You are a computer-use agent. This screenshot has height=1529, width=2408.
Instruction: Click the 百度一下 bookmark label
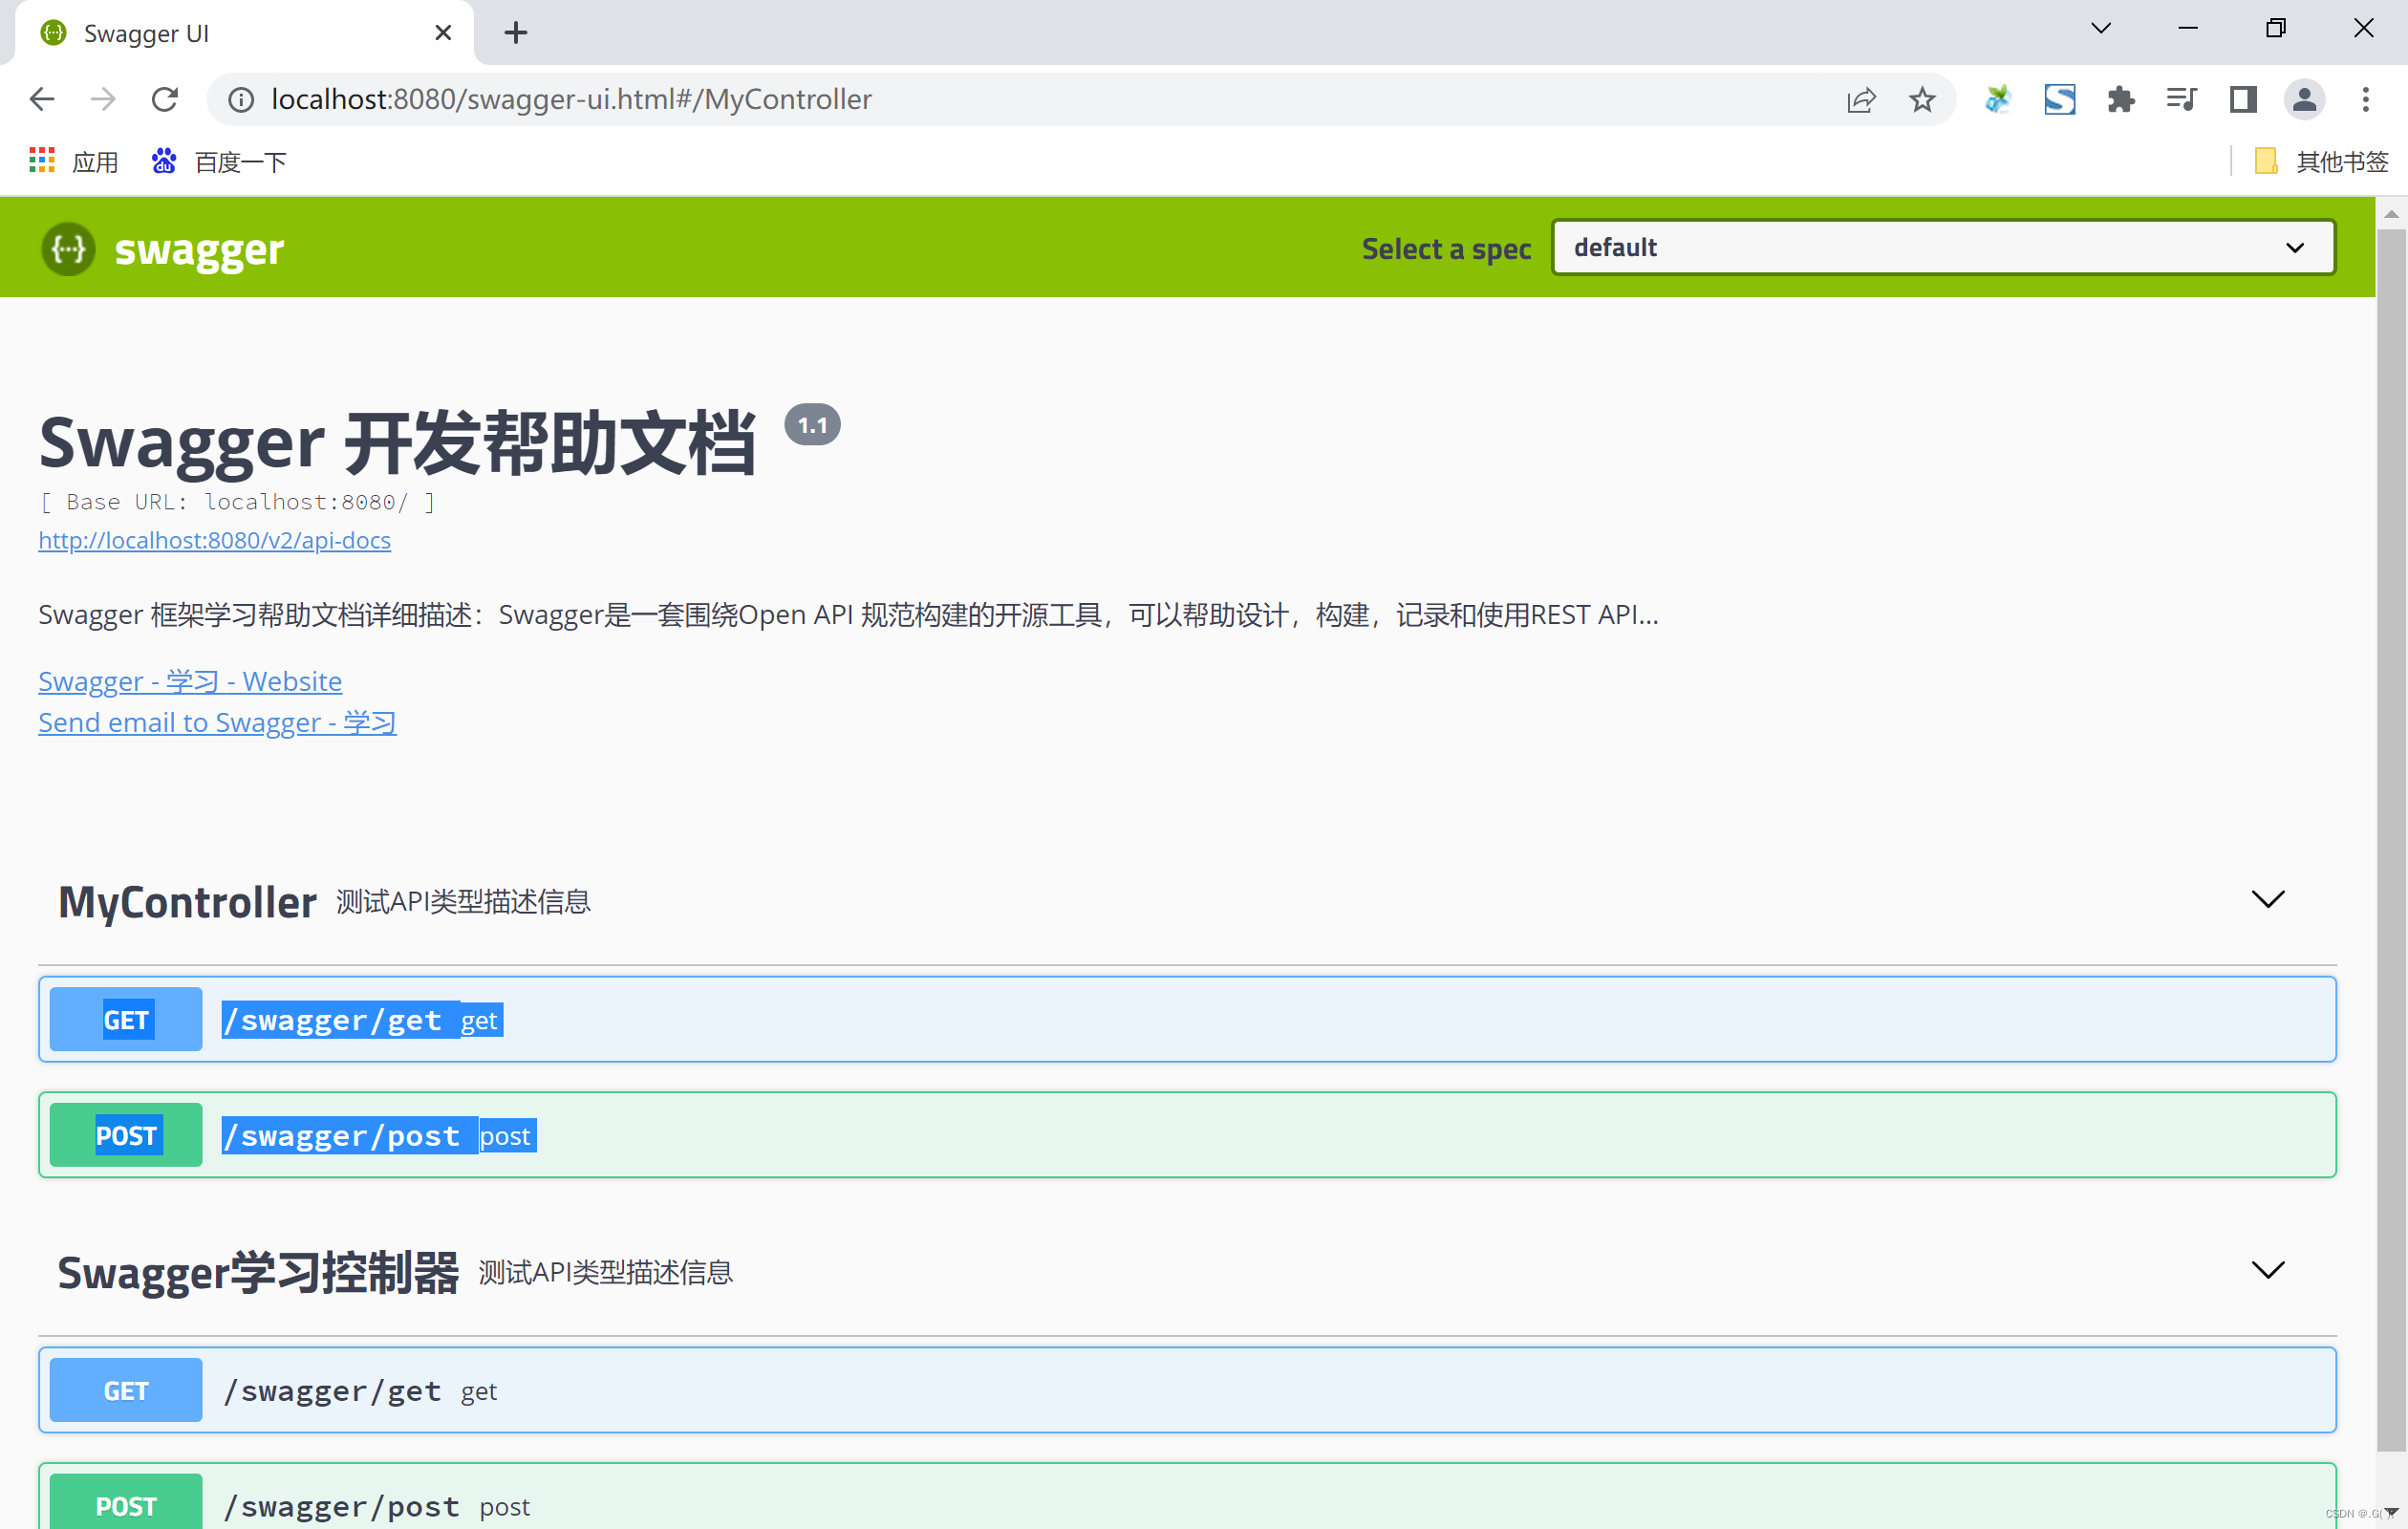[x=240, y=161]
